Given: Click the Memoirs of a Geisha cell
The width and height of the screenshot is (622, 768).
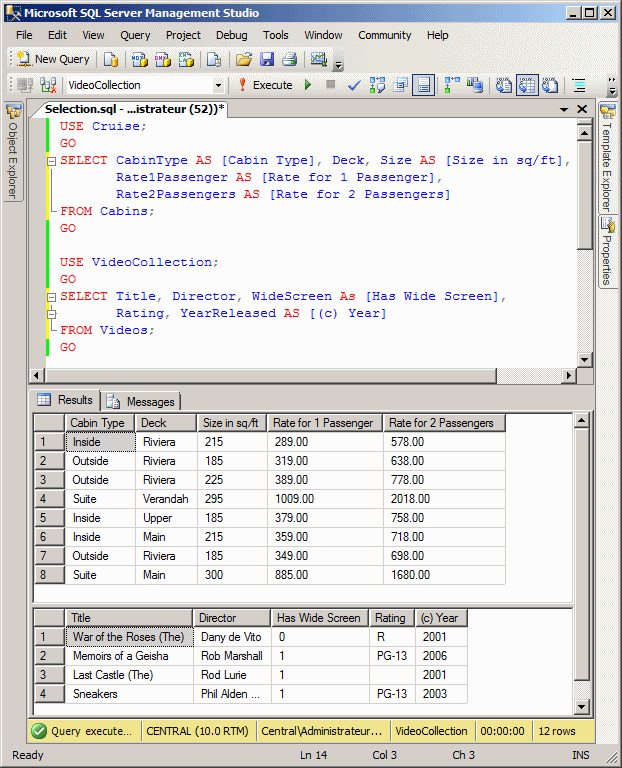Looking at the screenshot, I should (x=129, y=656).
